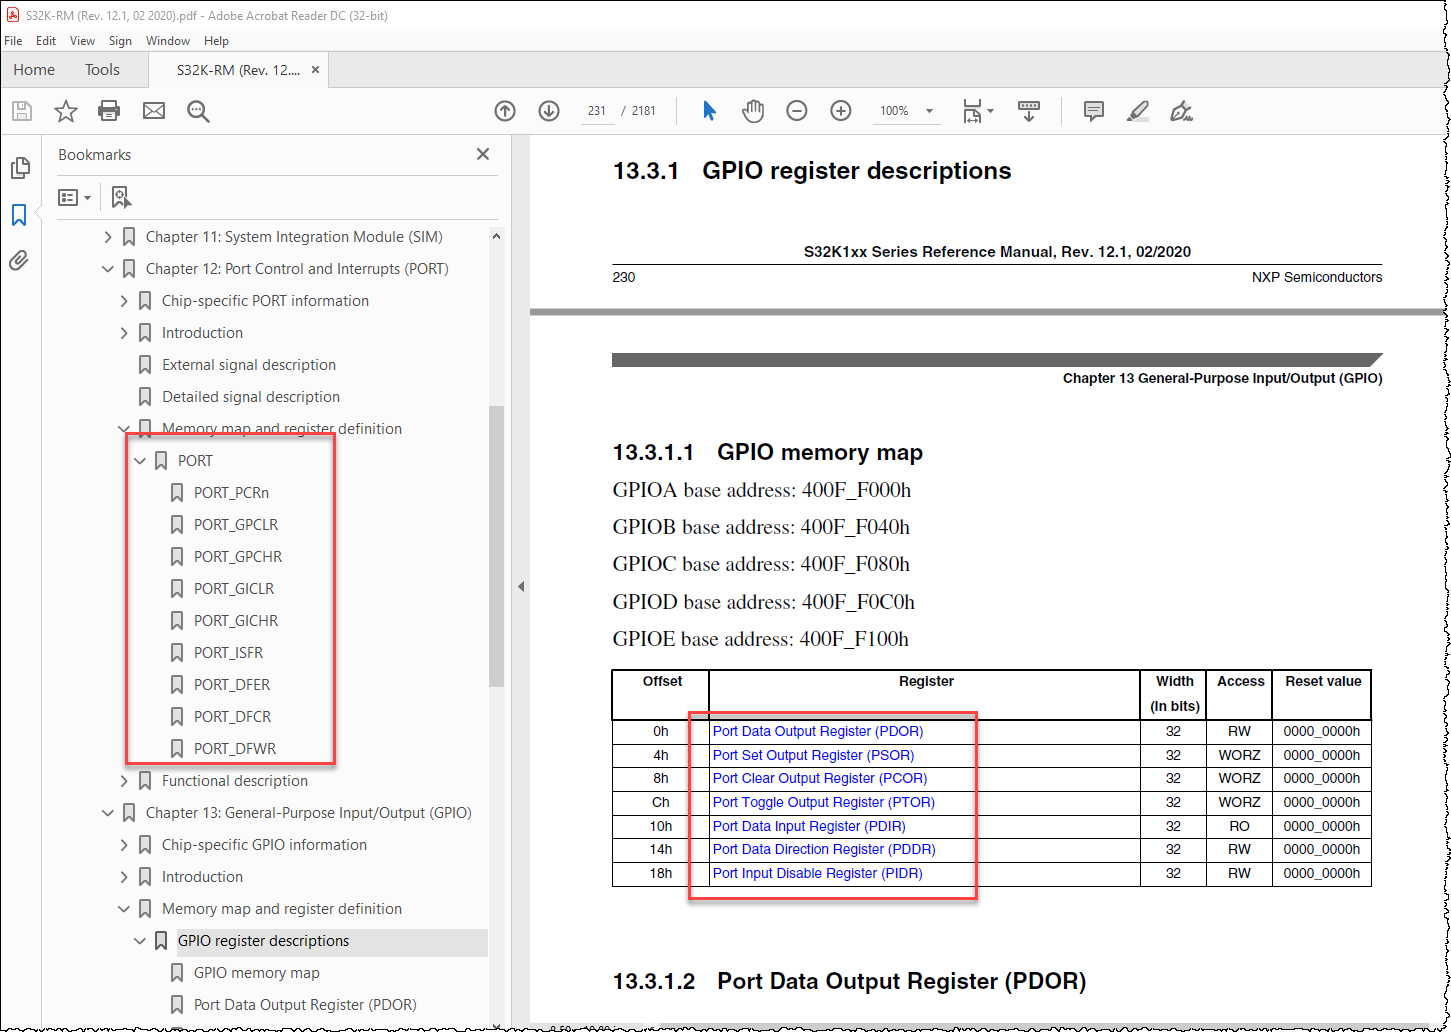Click the Port Toggle Output Register (PTOR) link
This screenshot has width=1451, height=1034.
pyautogui.click(x=823, y=802)
